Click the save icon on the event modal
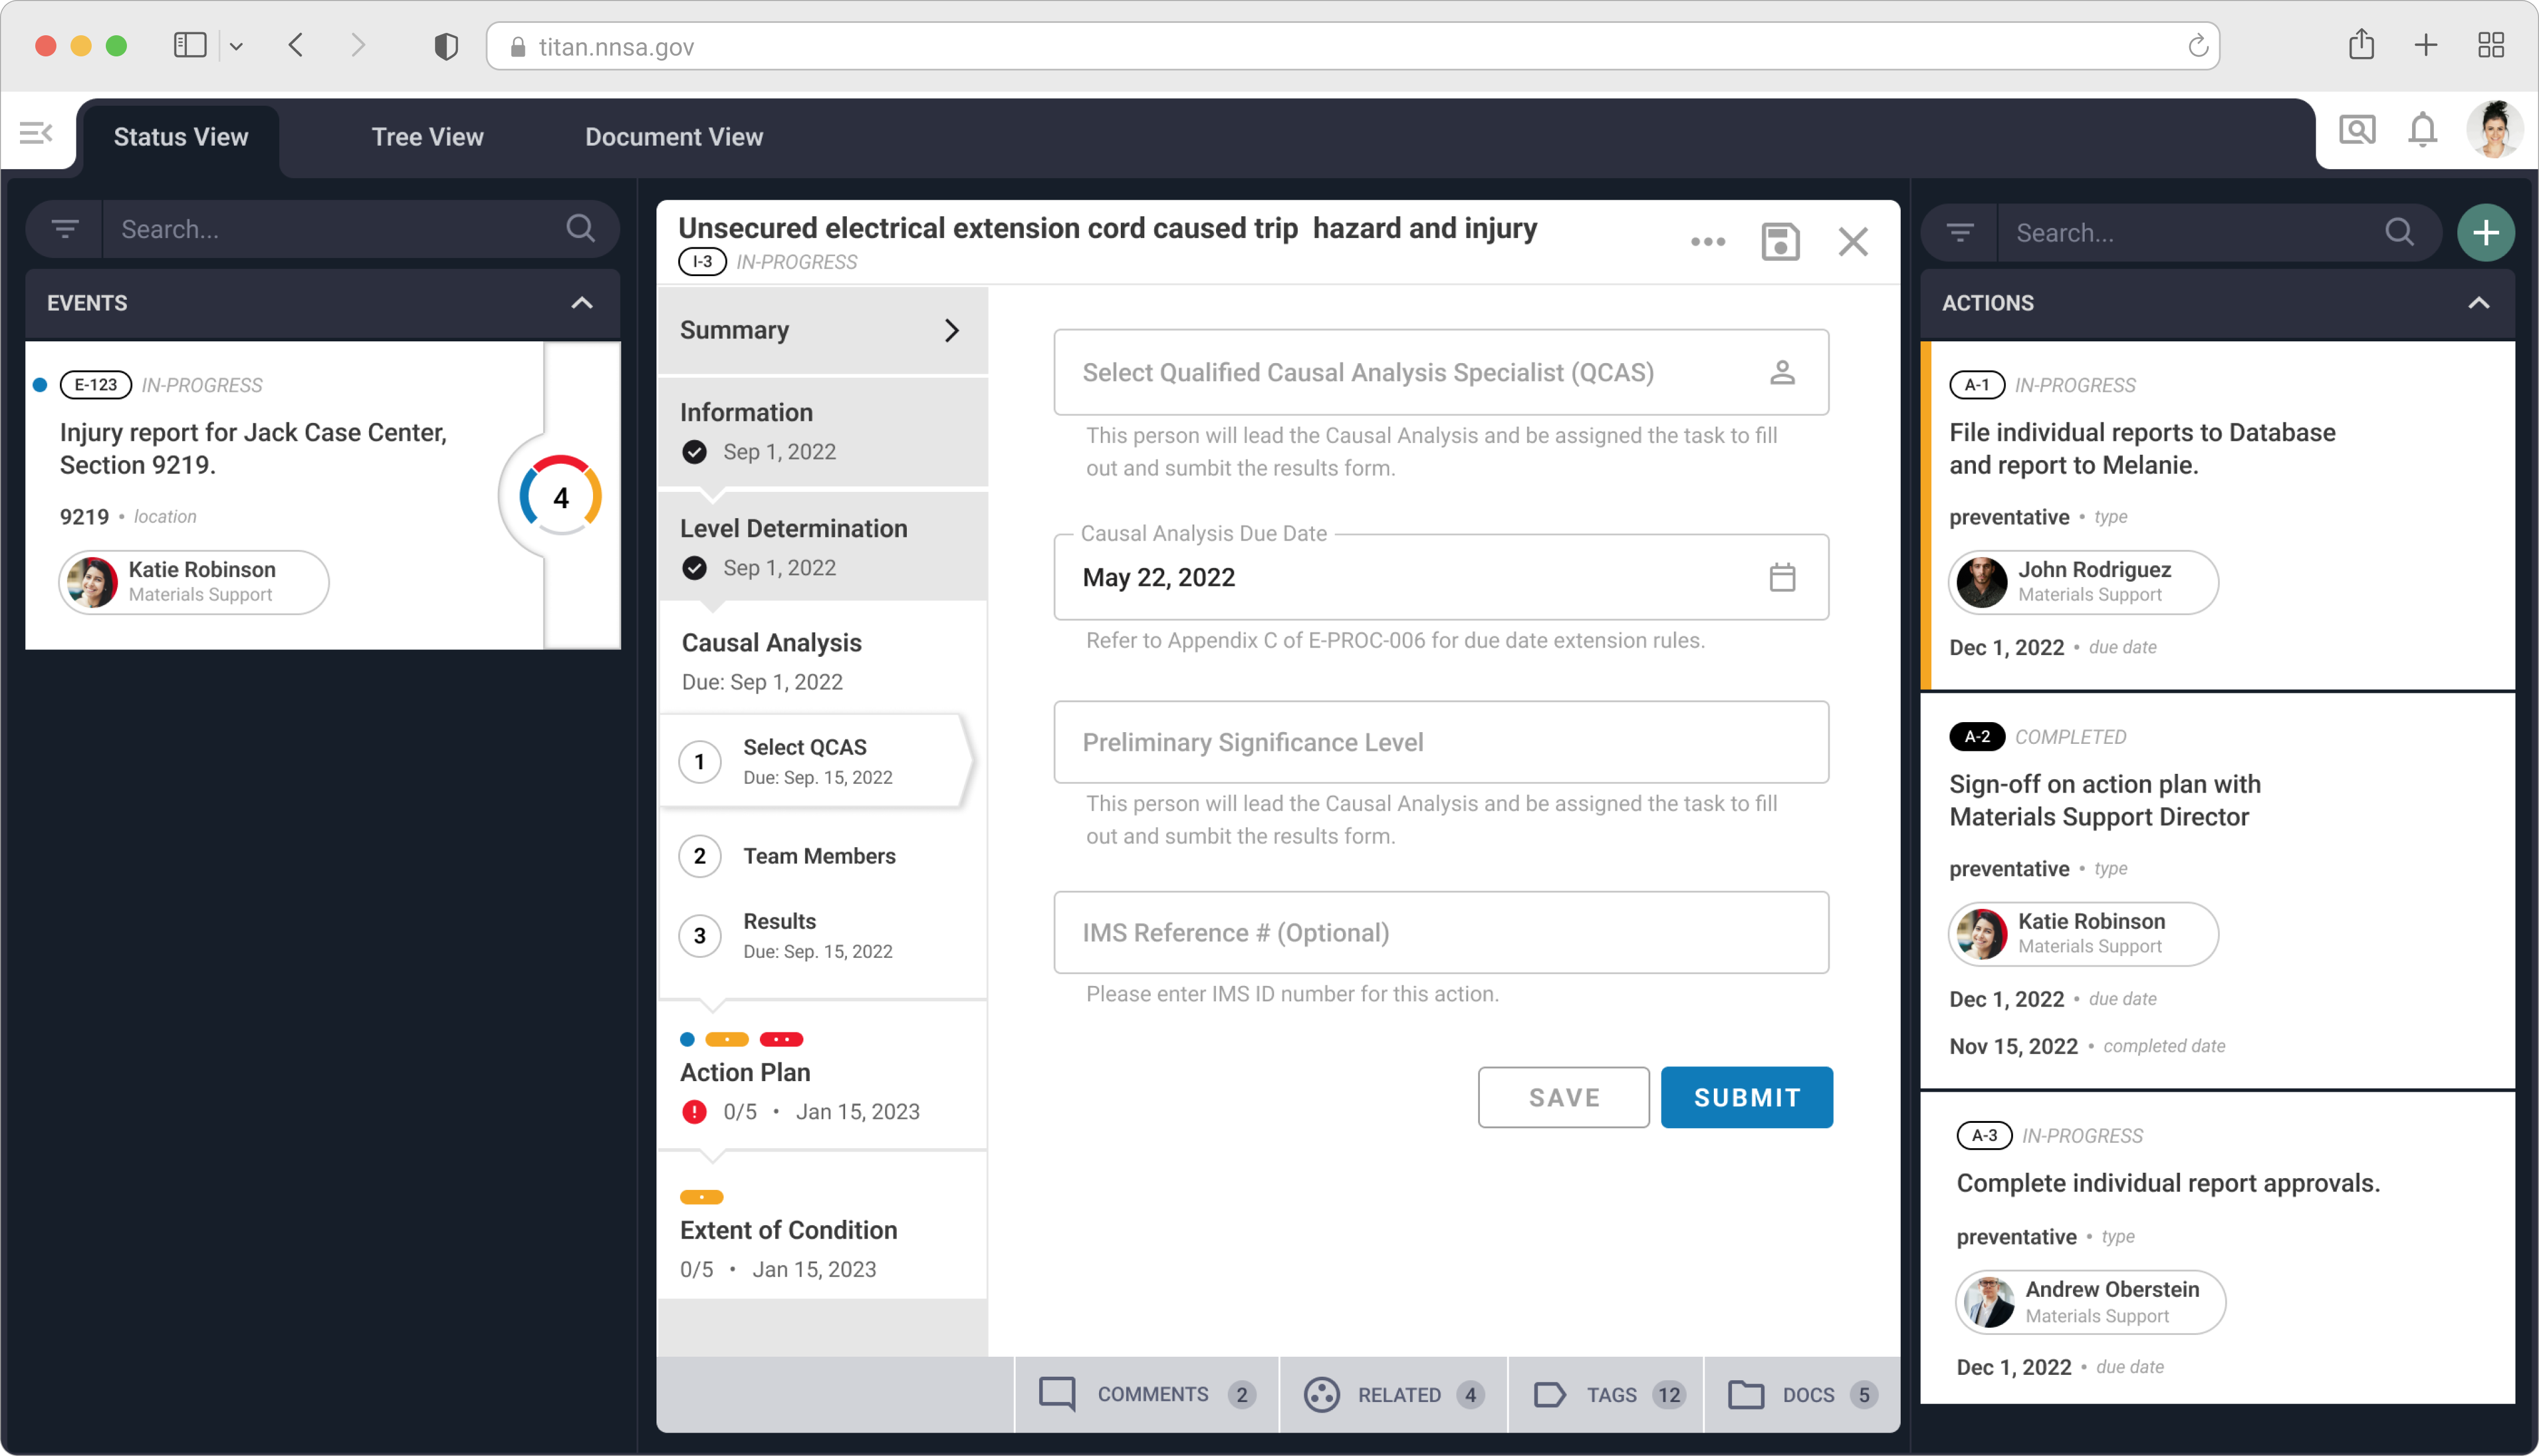 click(1780, 243)
